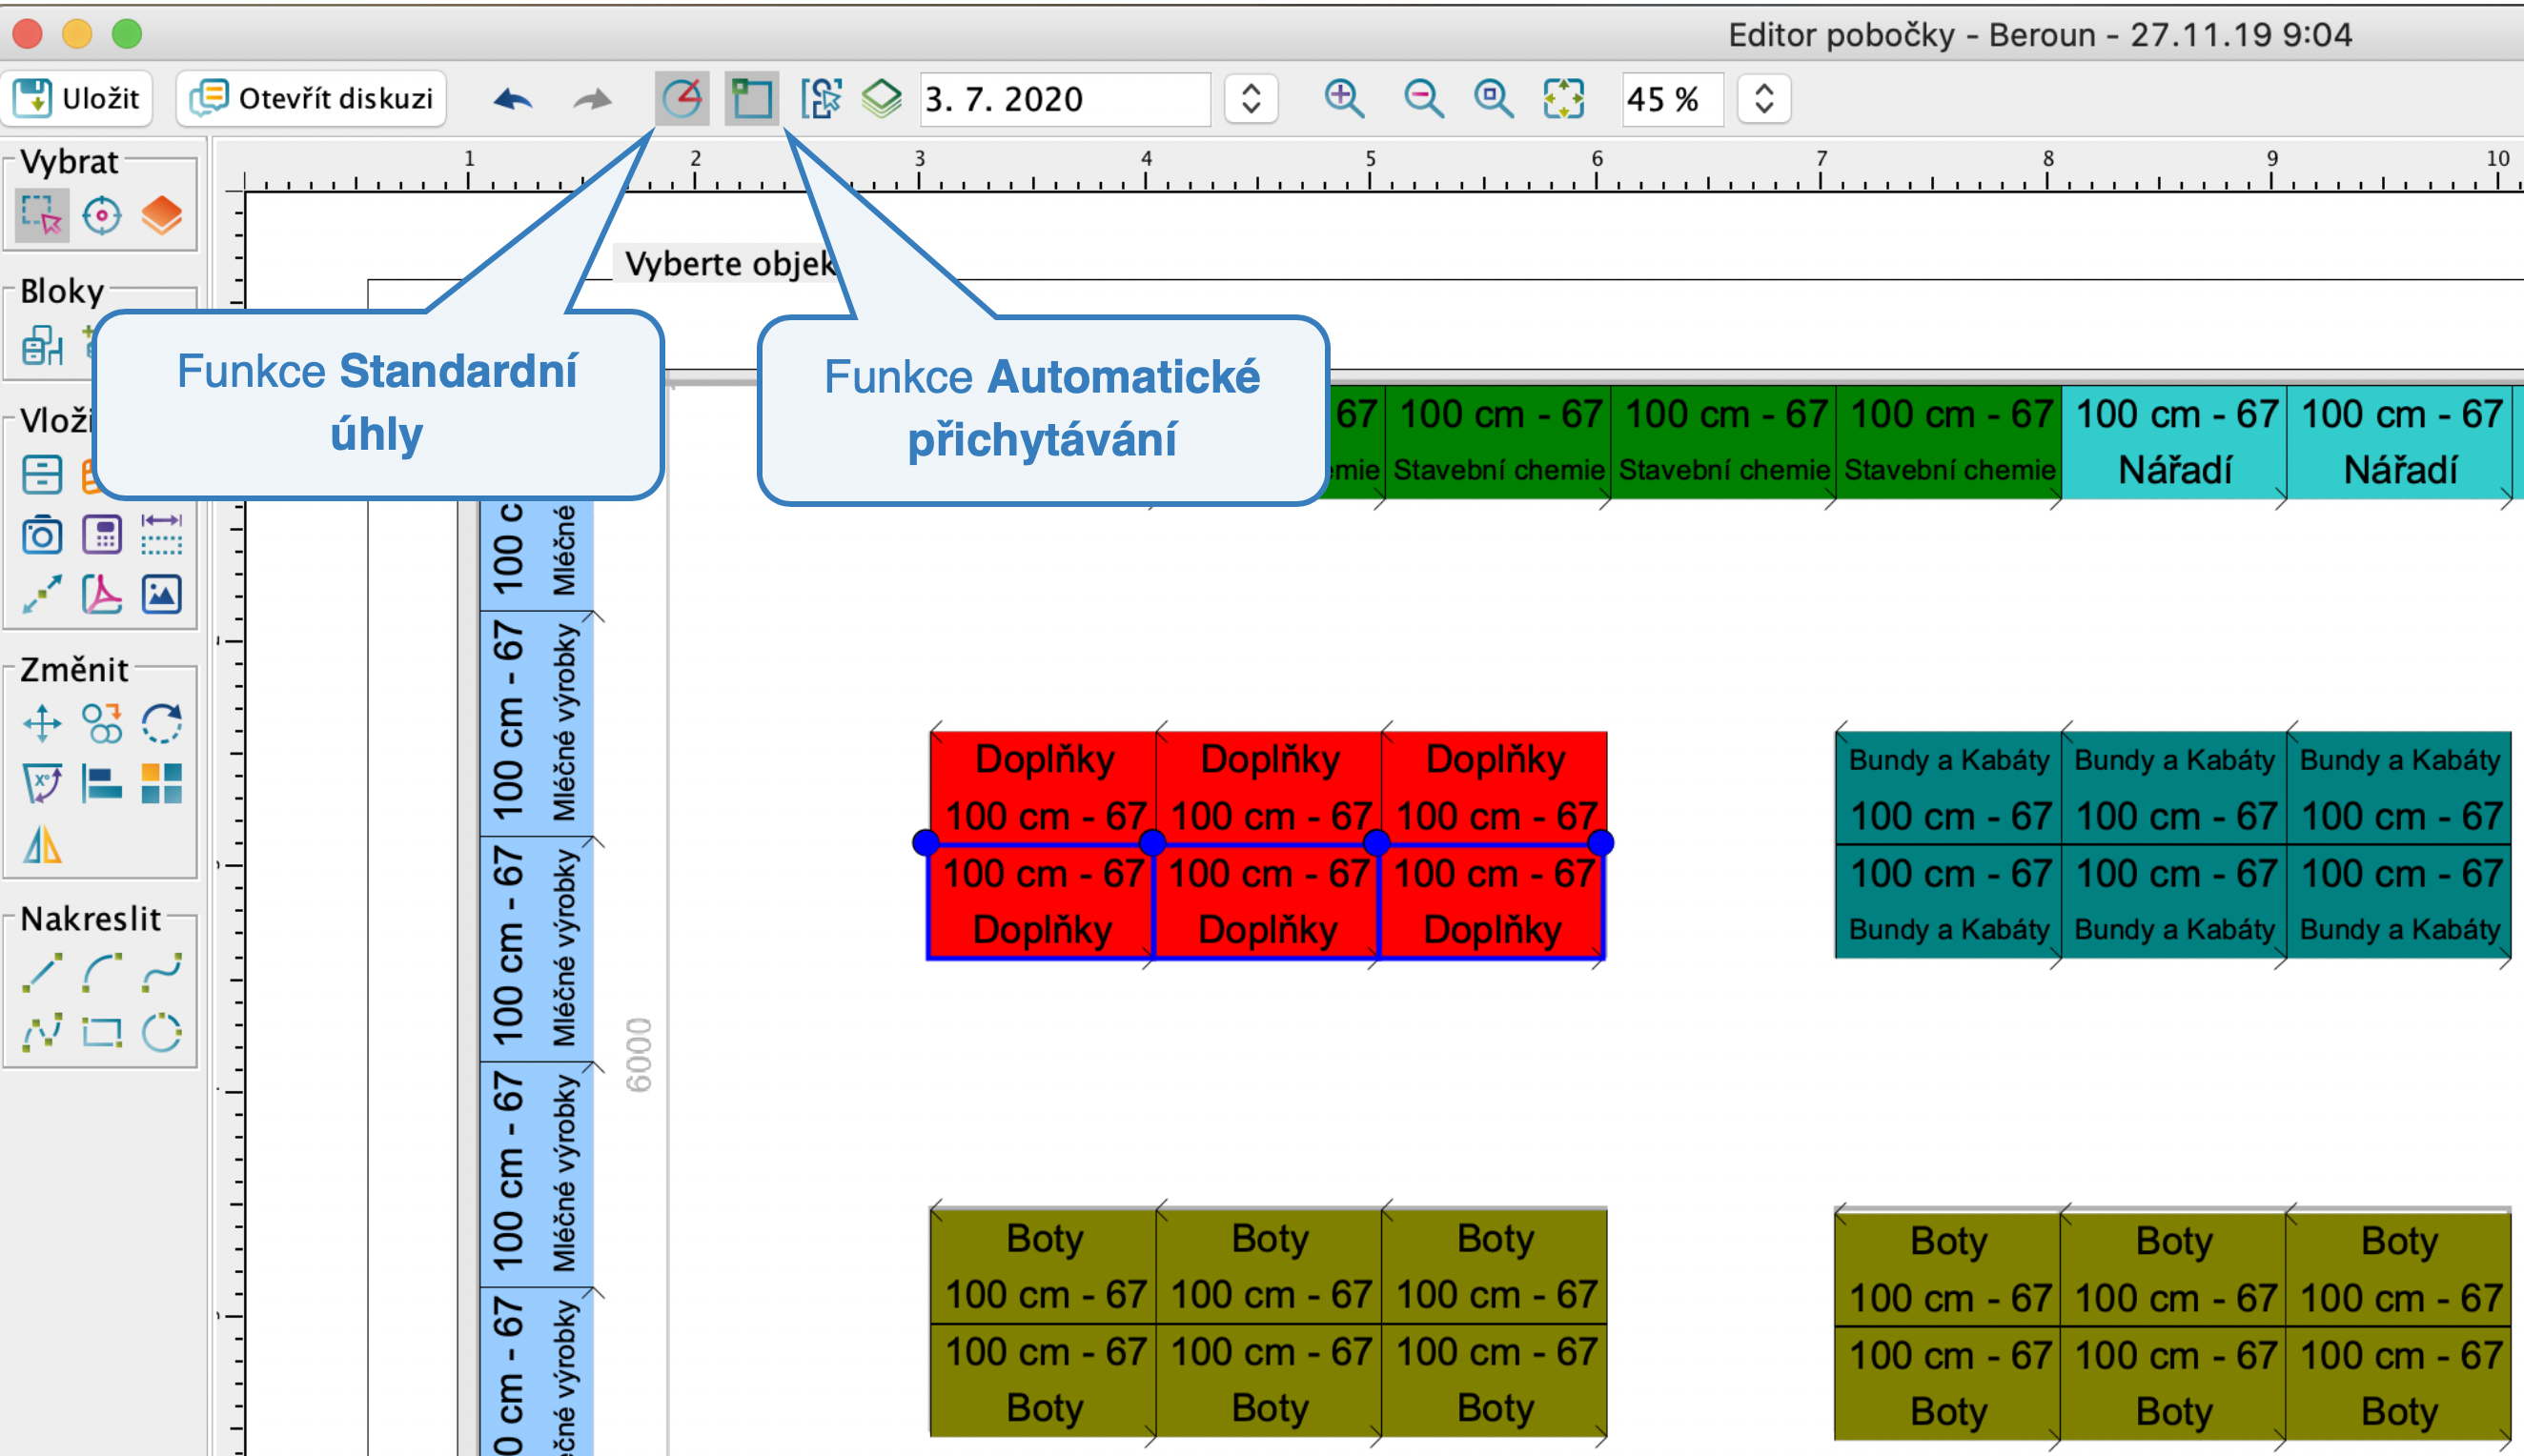Draw a rectangle from Nakreslit panel

102,1032
